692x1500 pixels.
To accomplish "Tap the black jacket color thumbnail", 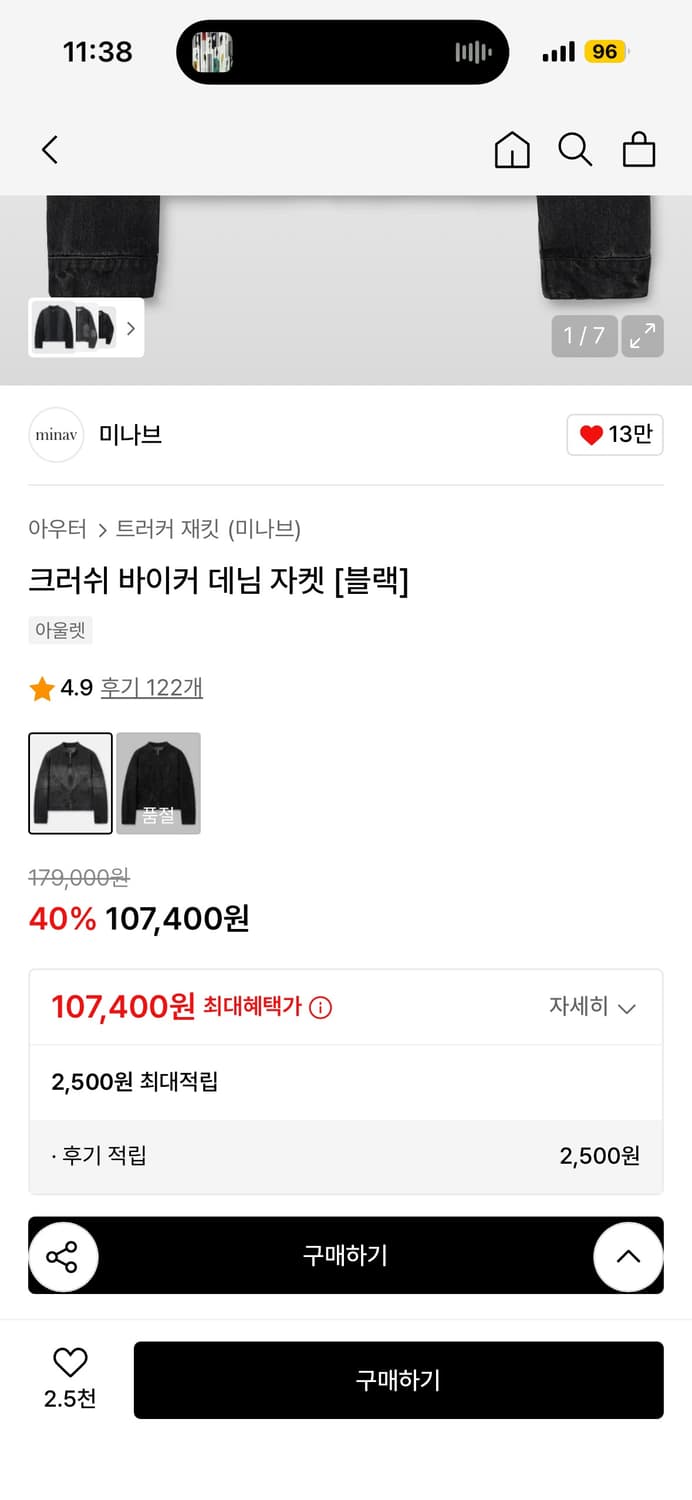I will 69,783.
